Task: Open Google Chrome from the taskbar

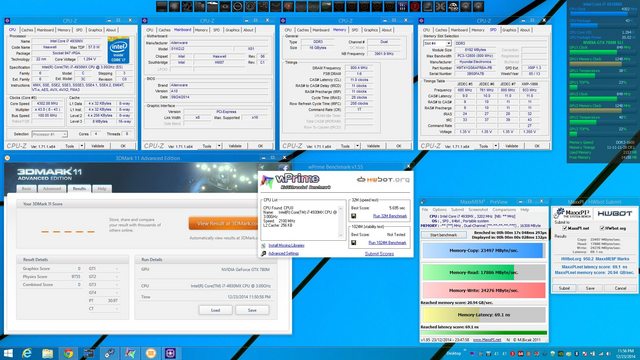Action: click(x=68, y=353)
